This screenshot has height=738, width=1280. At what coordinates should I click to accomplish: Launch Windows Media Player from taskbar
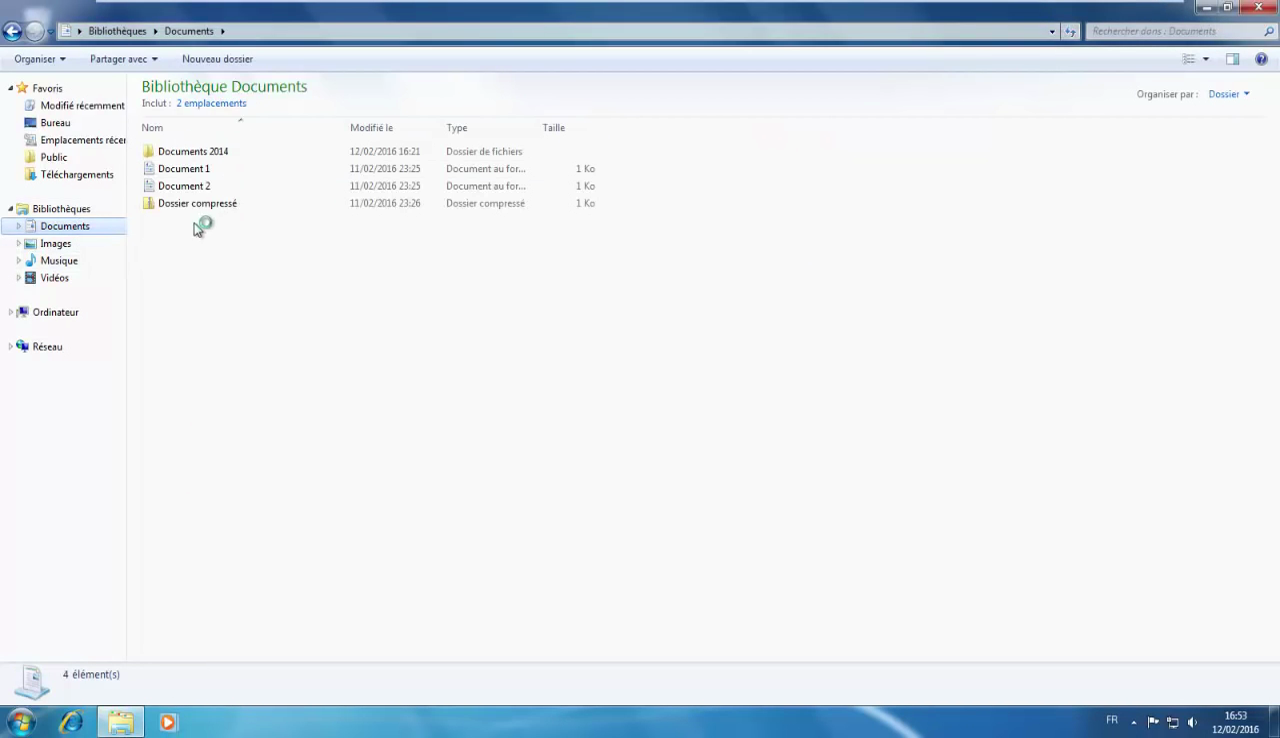coord(168,722)
